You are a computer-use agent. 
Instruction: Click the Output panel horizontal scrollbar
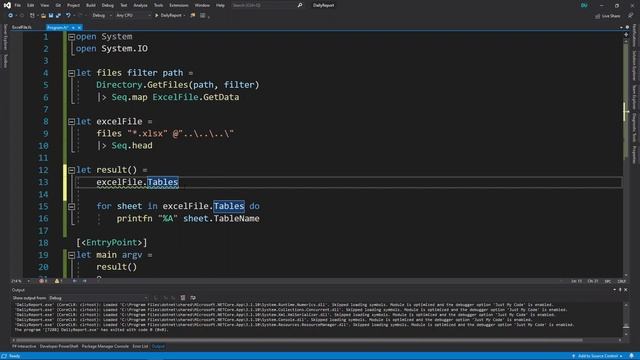pyautogui.click(x=300, y=340)
